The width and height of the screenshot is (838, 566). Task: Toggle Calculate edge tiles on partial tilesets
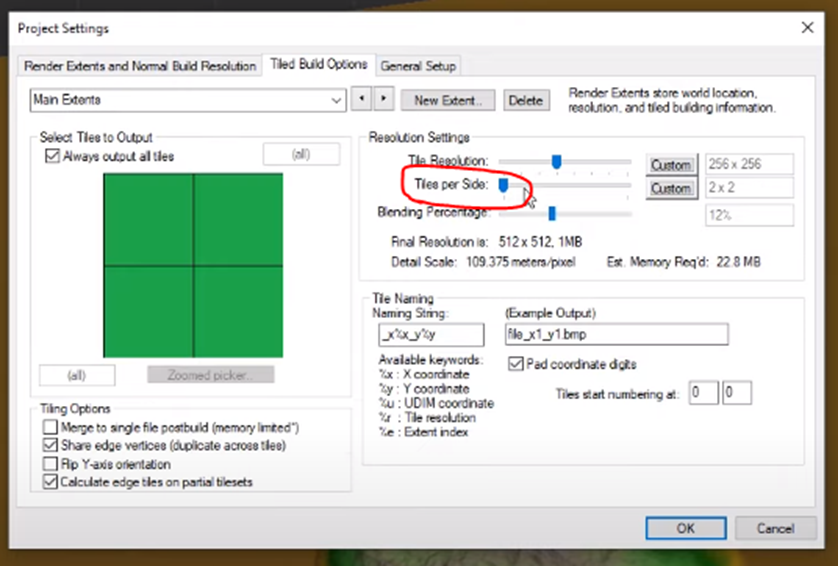point(50,482)
